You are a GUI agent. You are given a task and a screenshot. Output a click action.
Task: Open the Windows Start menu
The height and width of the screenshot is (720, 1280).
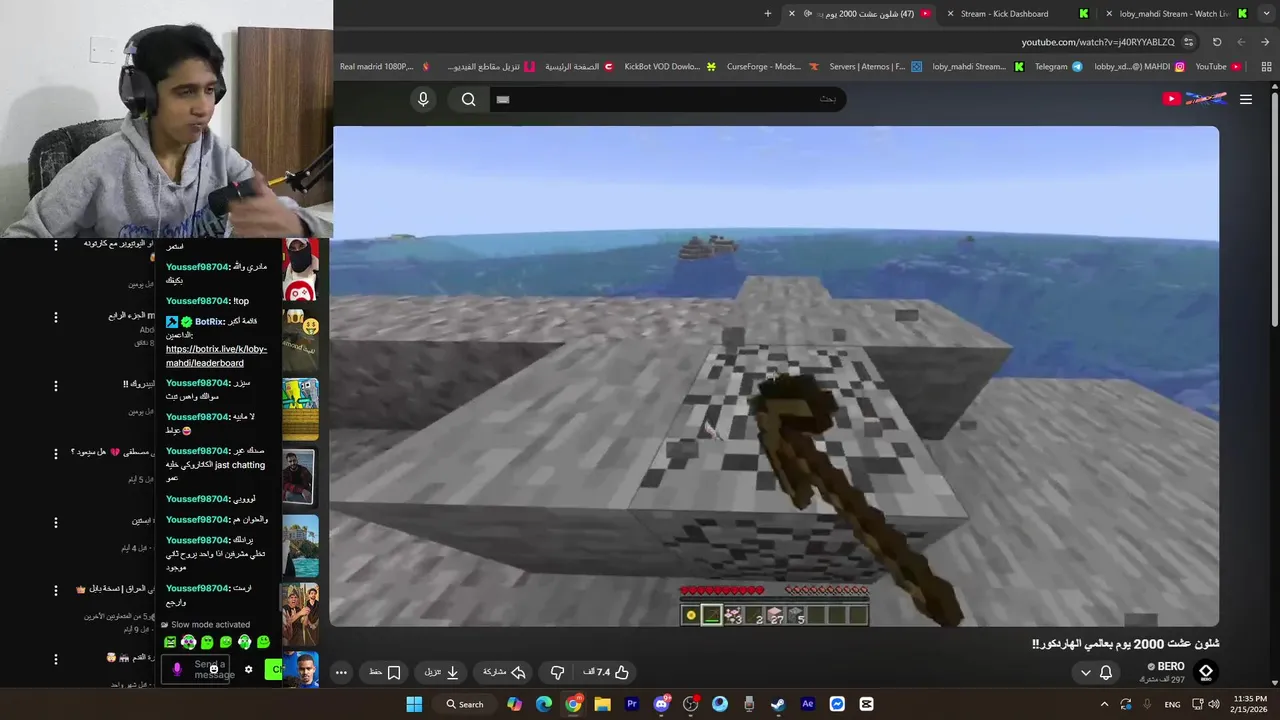[414, 704]
